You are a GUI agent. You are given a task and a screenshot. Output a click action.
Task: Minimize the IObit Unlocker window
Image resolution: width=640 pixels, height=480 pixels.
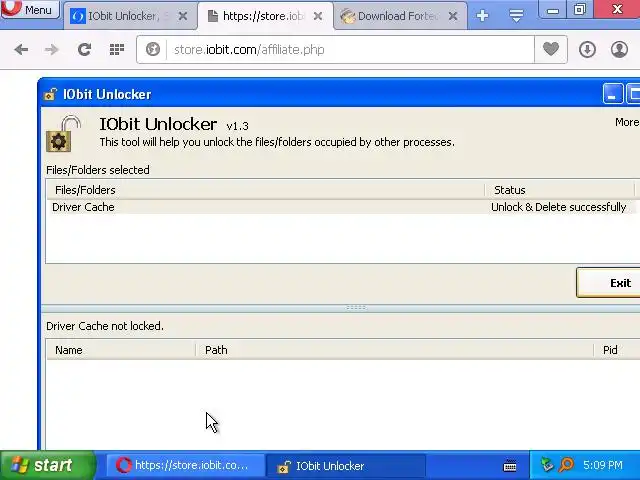click(x=613, y=94)
